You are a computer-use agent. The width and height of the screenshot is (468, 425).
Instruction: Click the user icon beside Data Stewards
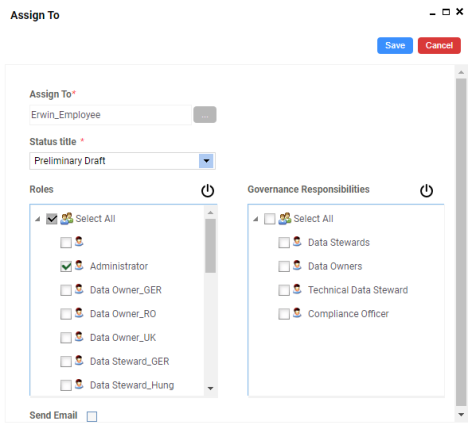point(297,241)
